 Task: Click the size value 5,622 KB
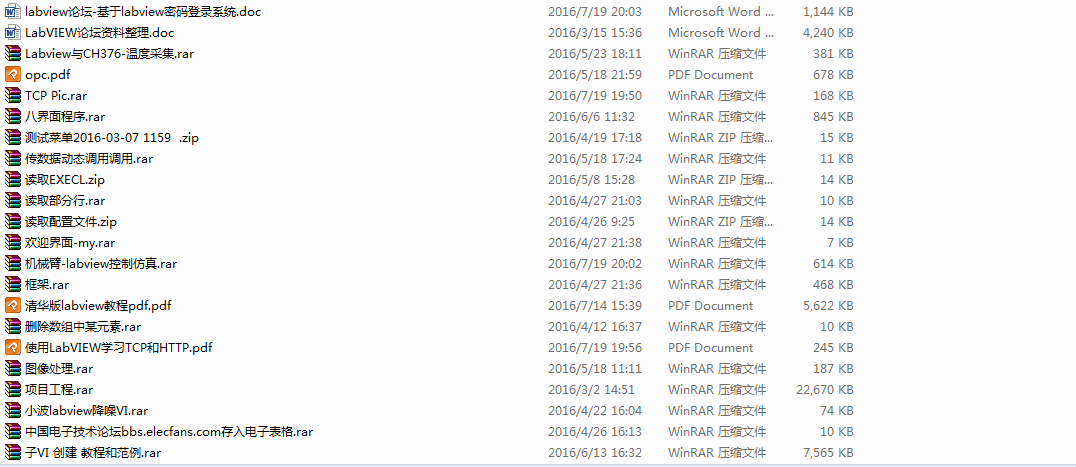[x=828, y=306]
